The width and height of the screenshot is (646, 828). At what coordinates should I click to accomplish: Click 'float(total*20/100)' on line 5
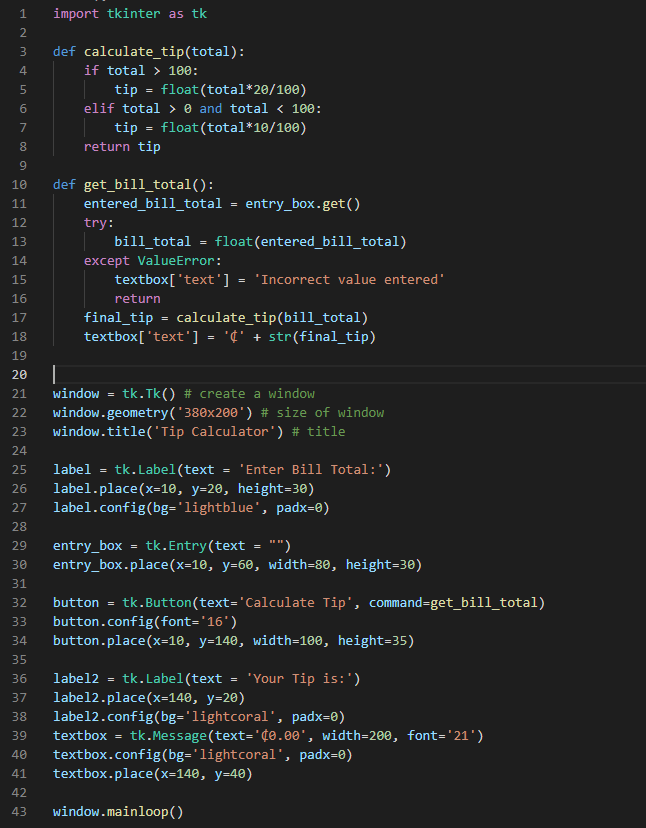pyautogui.click(x=233, y=90)
